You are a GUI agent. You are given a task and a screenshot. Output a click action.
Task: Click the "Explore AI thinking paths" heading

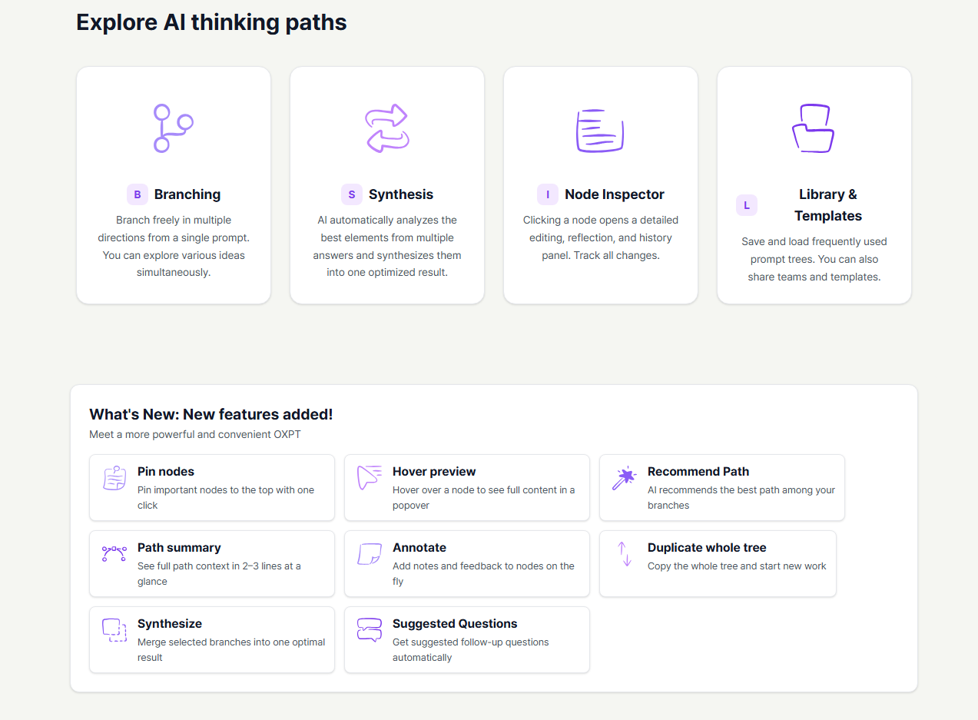pos(211,22)
